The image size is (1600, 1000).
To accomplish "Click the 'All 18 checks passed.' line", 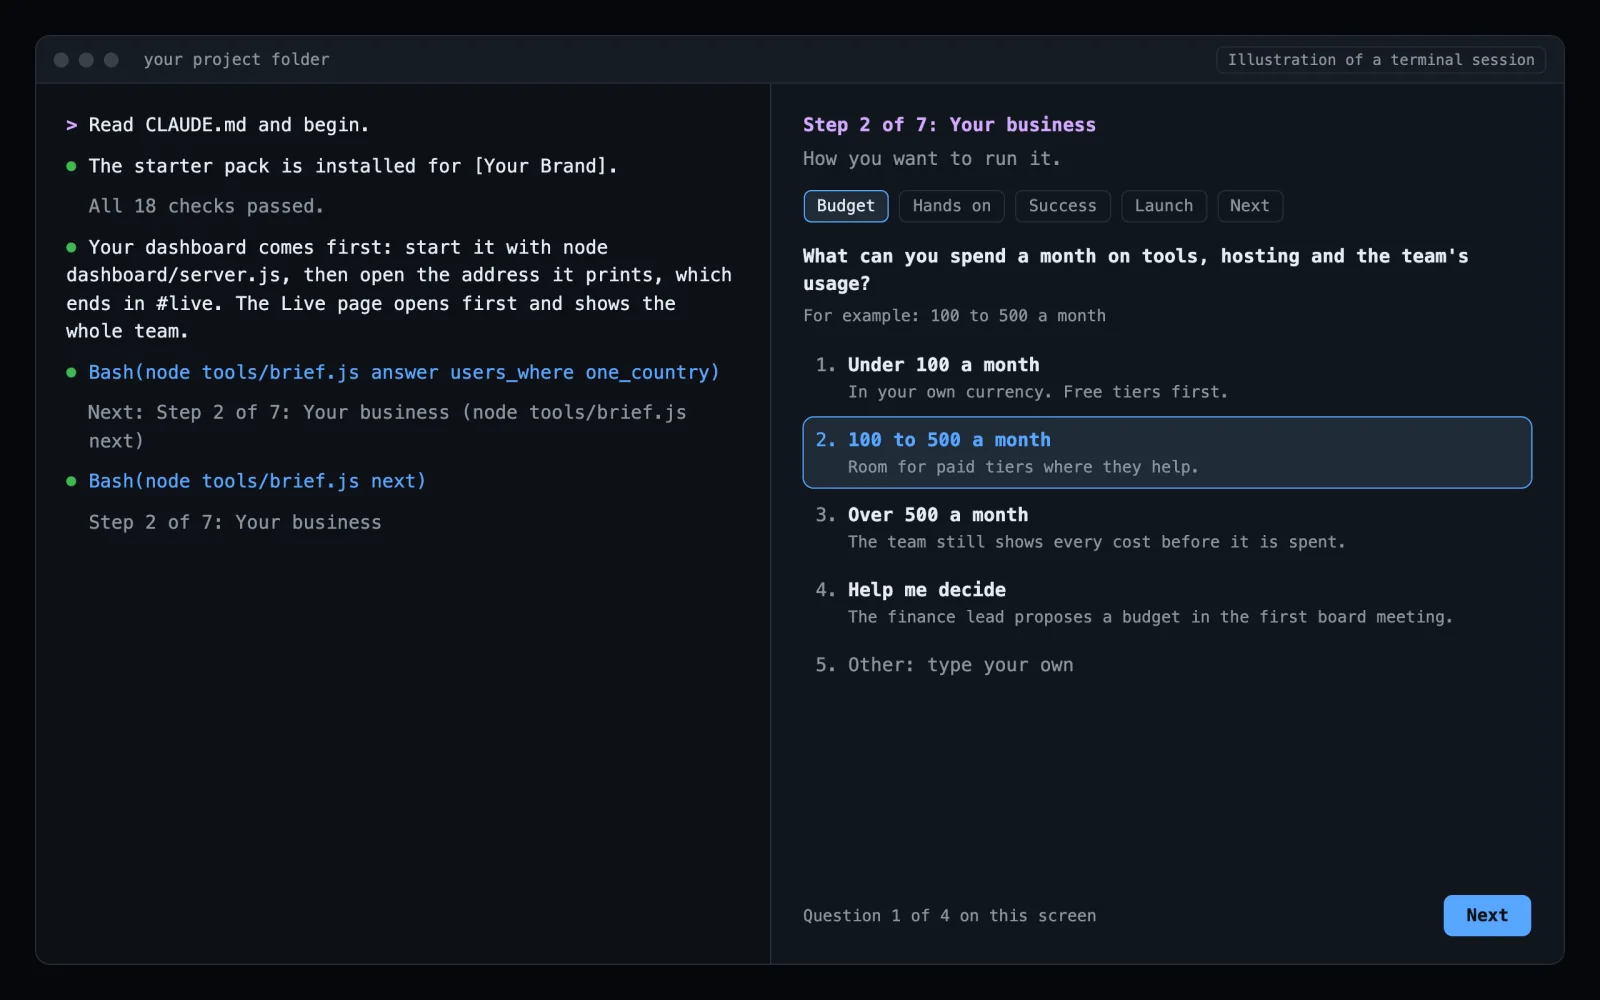I will point(206,206).
